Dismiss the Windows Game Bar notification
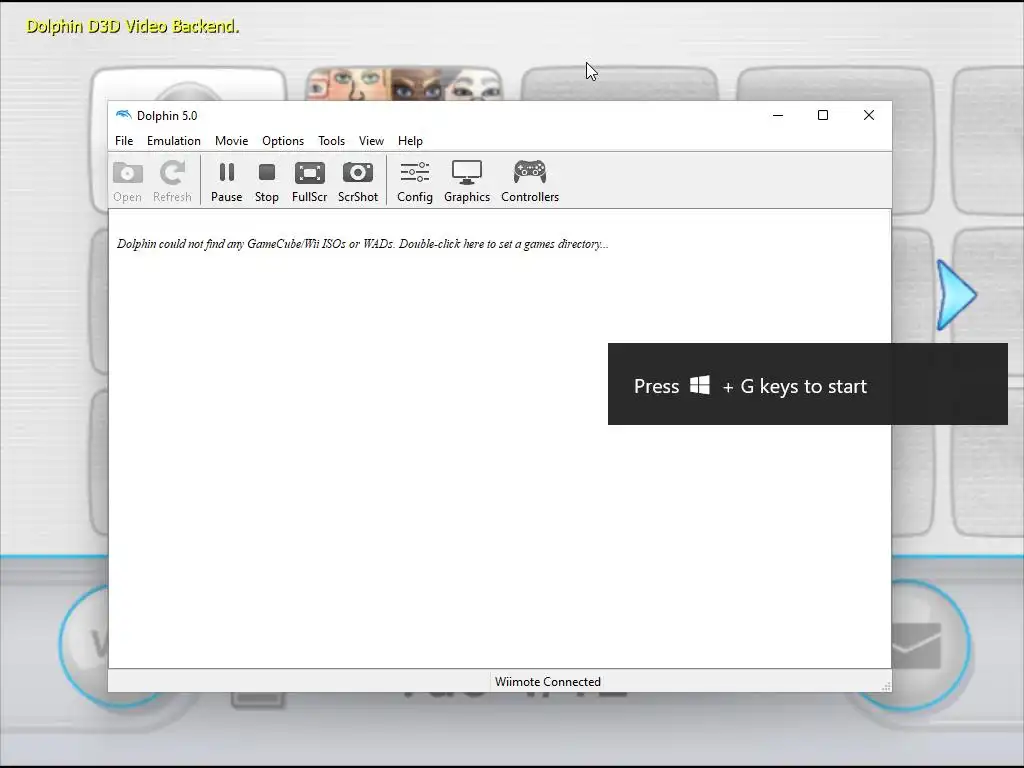The height and width of the screenshot is (768, 1024). (807, 384)
